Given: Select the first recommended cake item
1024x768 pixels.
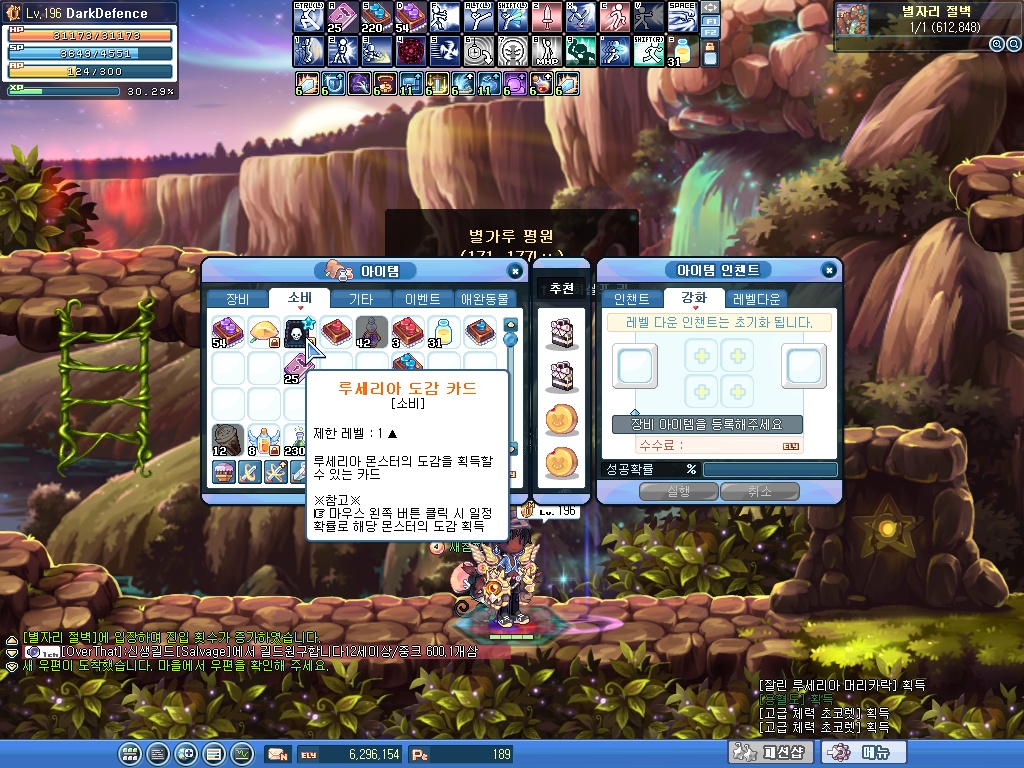Looking at the screenshot, I should pyautogui.click(x=562, y=333).
